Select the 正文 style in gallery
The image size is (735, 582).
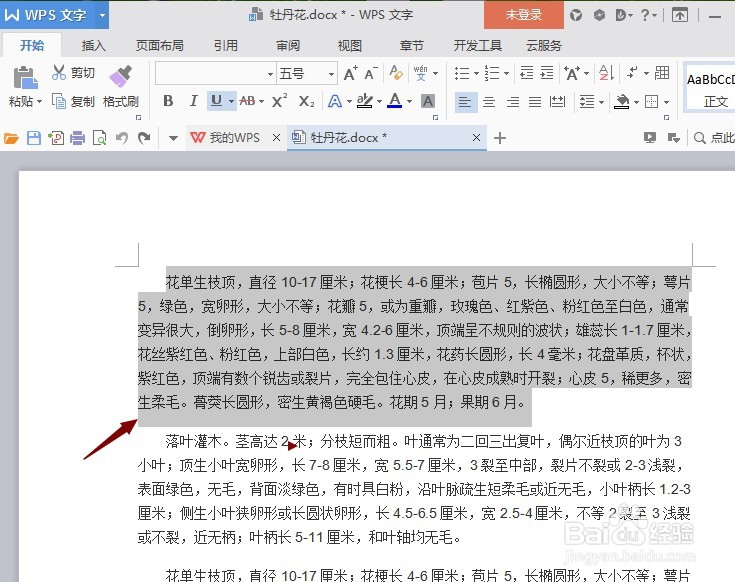point(710,89)
